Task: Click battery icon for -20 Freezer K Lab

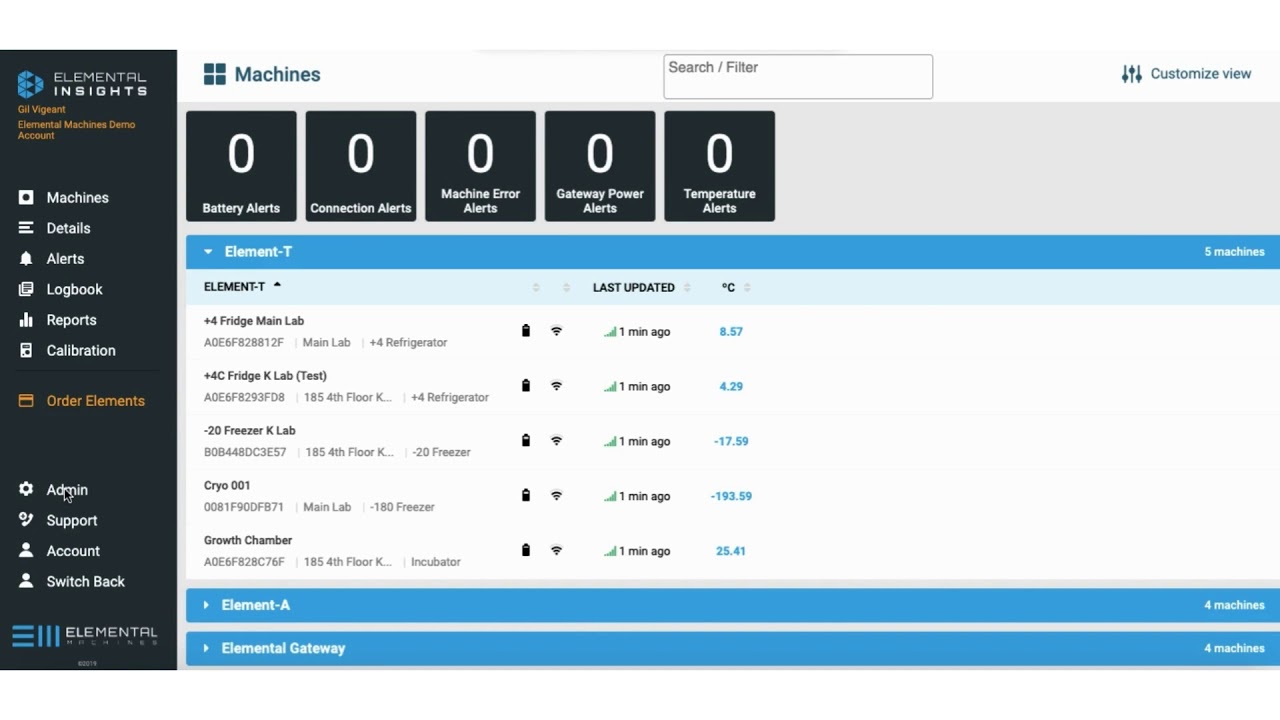Action: (526, 441)
